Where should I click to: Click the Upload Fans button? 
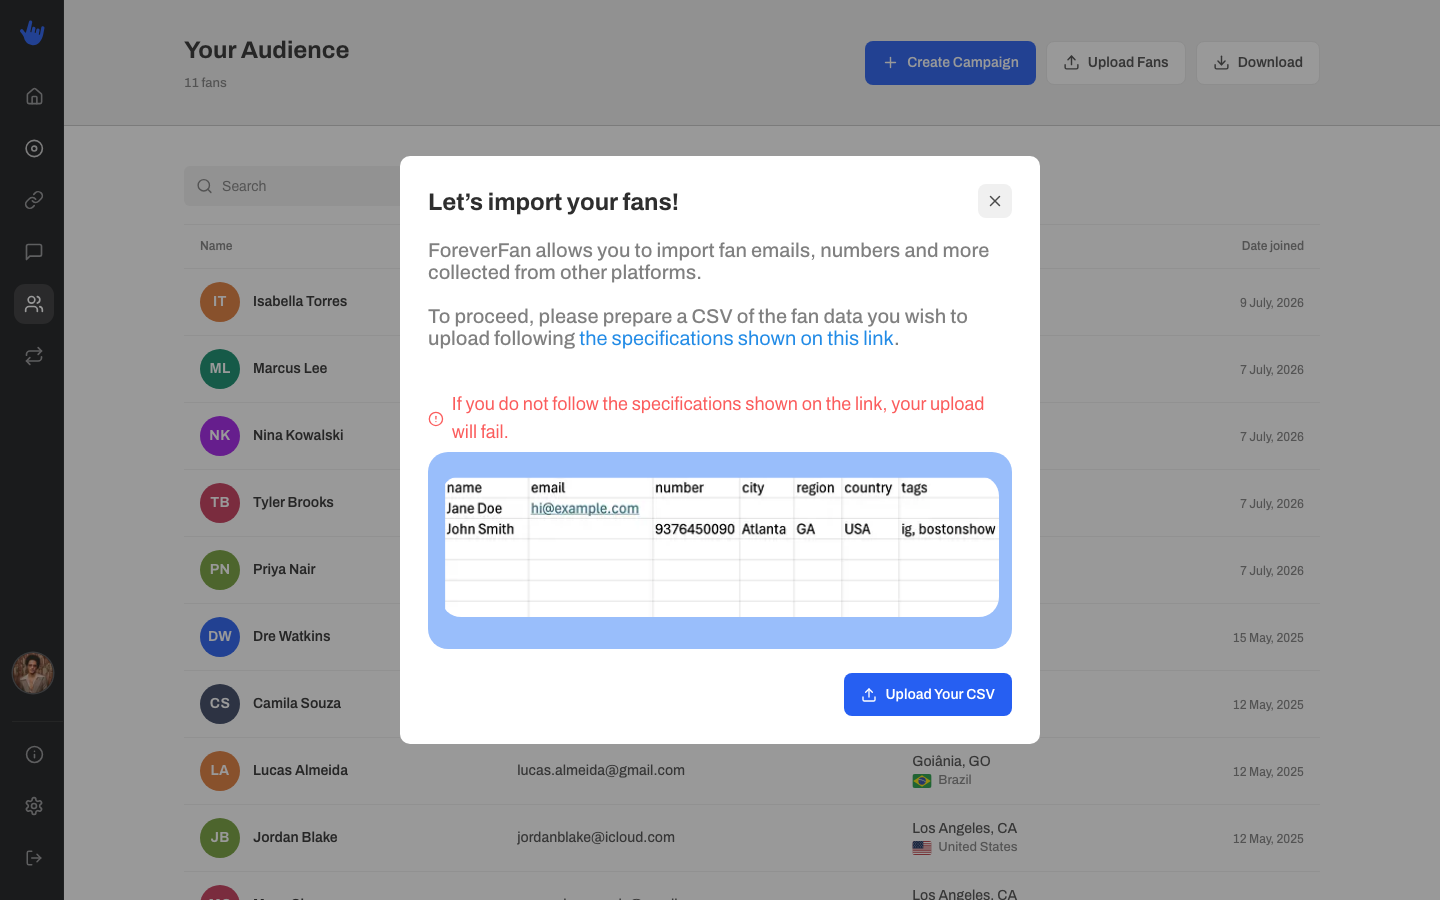1116,63
